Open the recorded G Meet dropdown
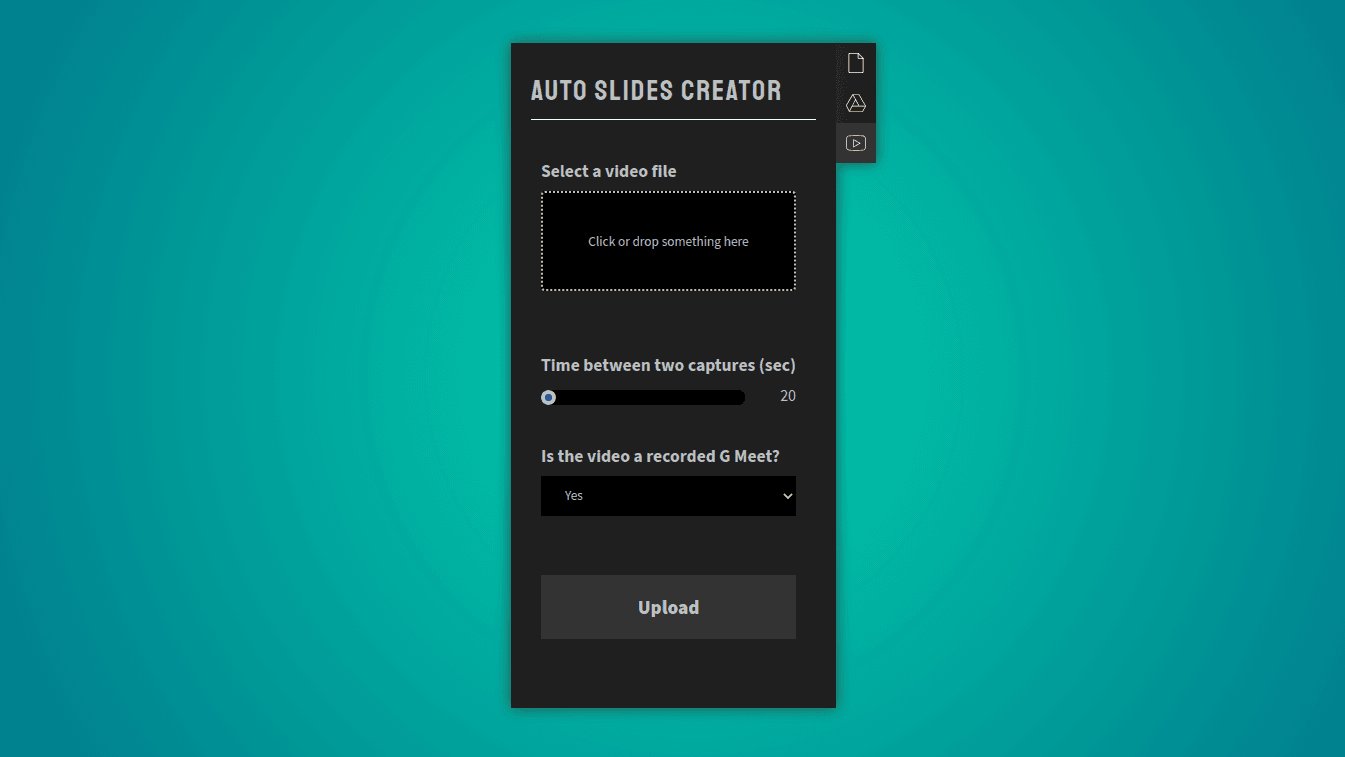 click(668, 496)
